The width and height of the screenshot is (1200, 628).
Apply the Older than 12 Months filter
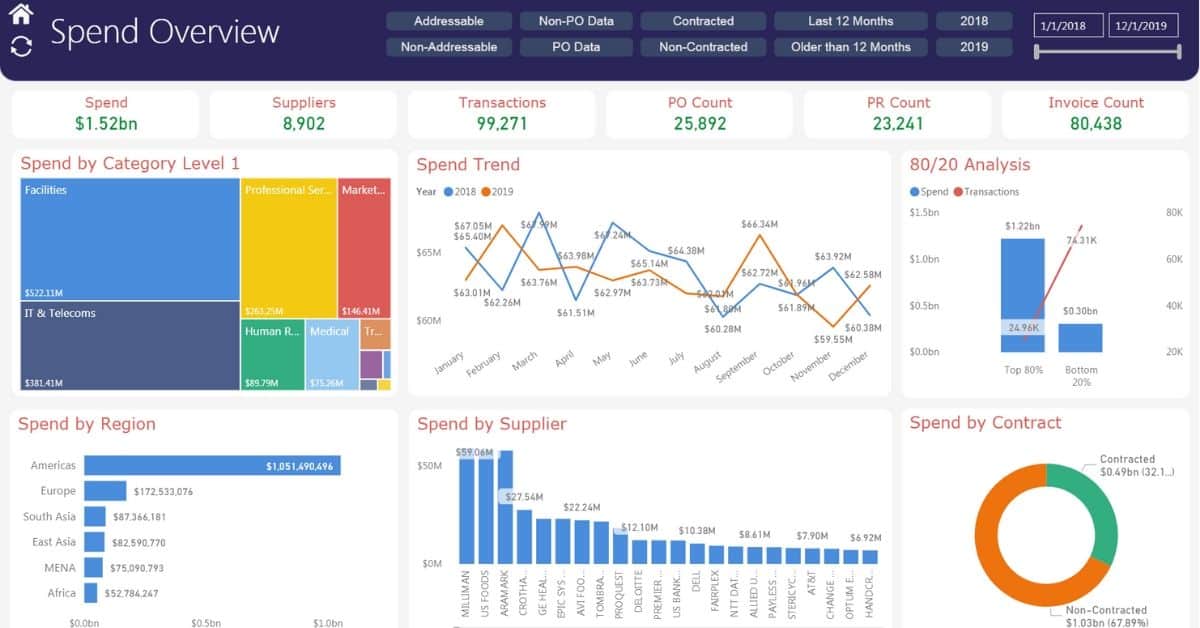click(850, 46)
